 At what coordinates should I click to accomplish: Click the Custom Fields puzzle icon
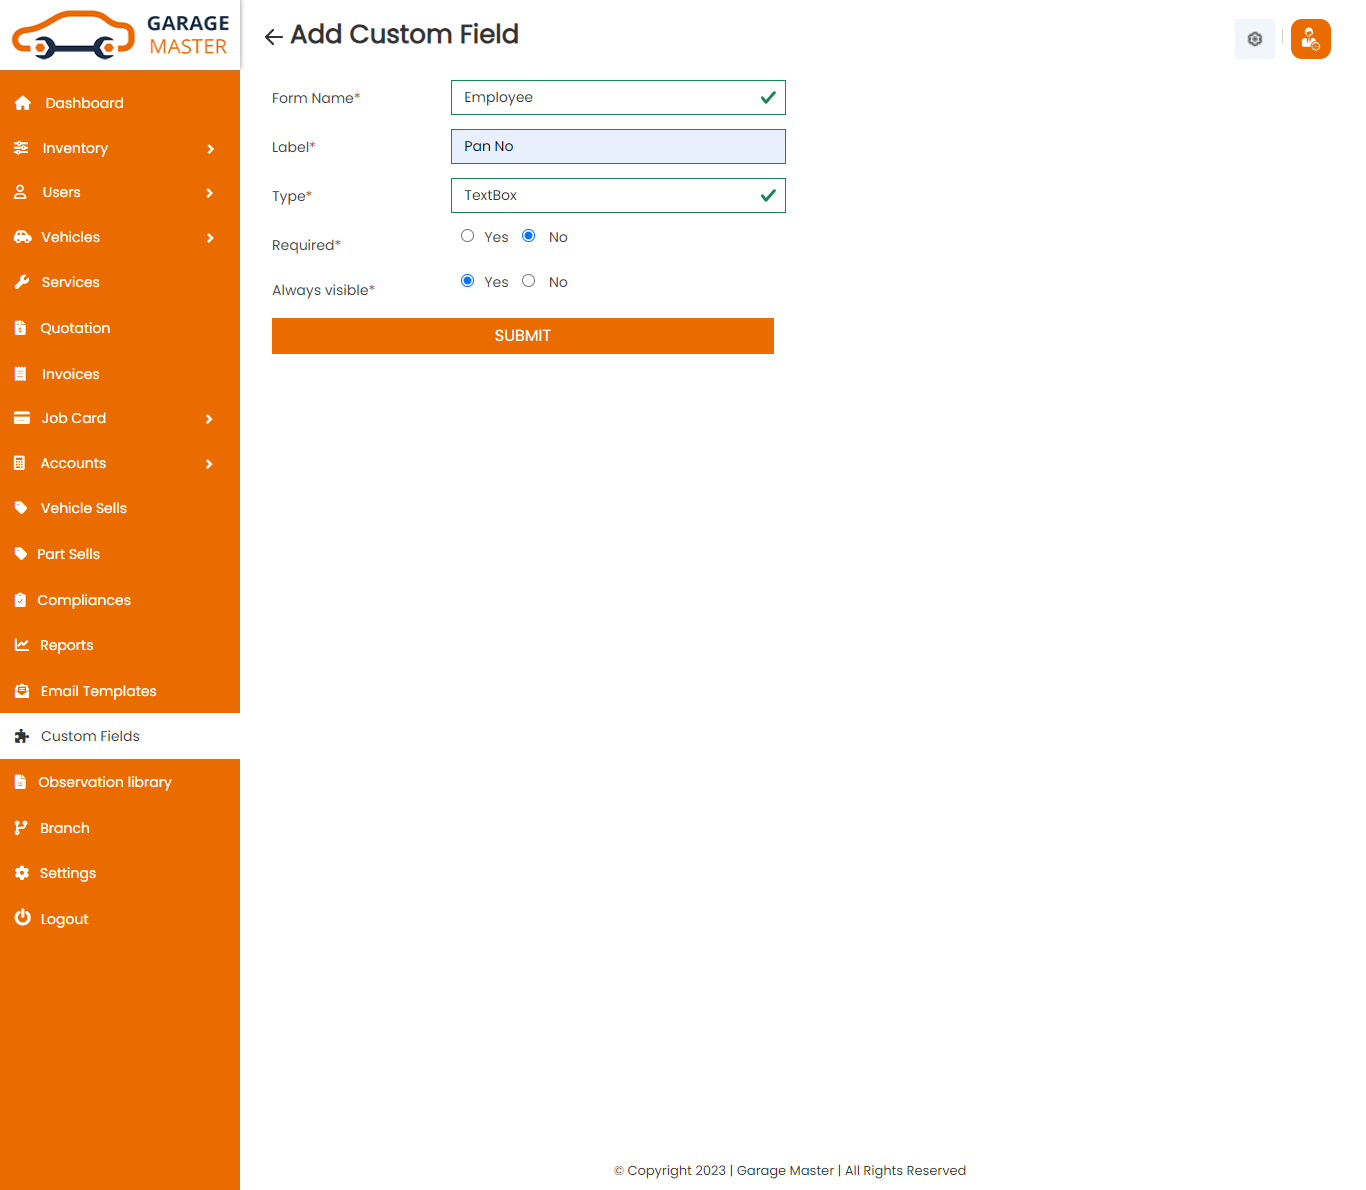click(x=22, y=735)
